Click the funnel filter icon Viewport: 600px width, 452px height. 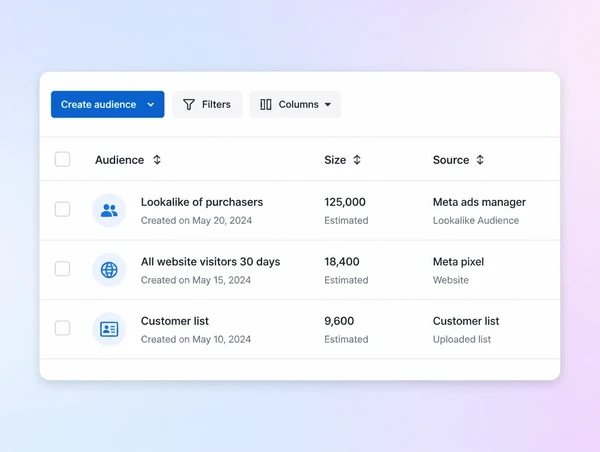pyautogui.click(x=189, y=104)
